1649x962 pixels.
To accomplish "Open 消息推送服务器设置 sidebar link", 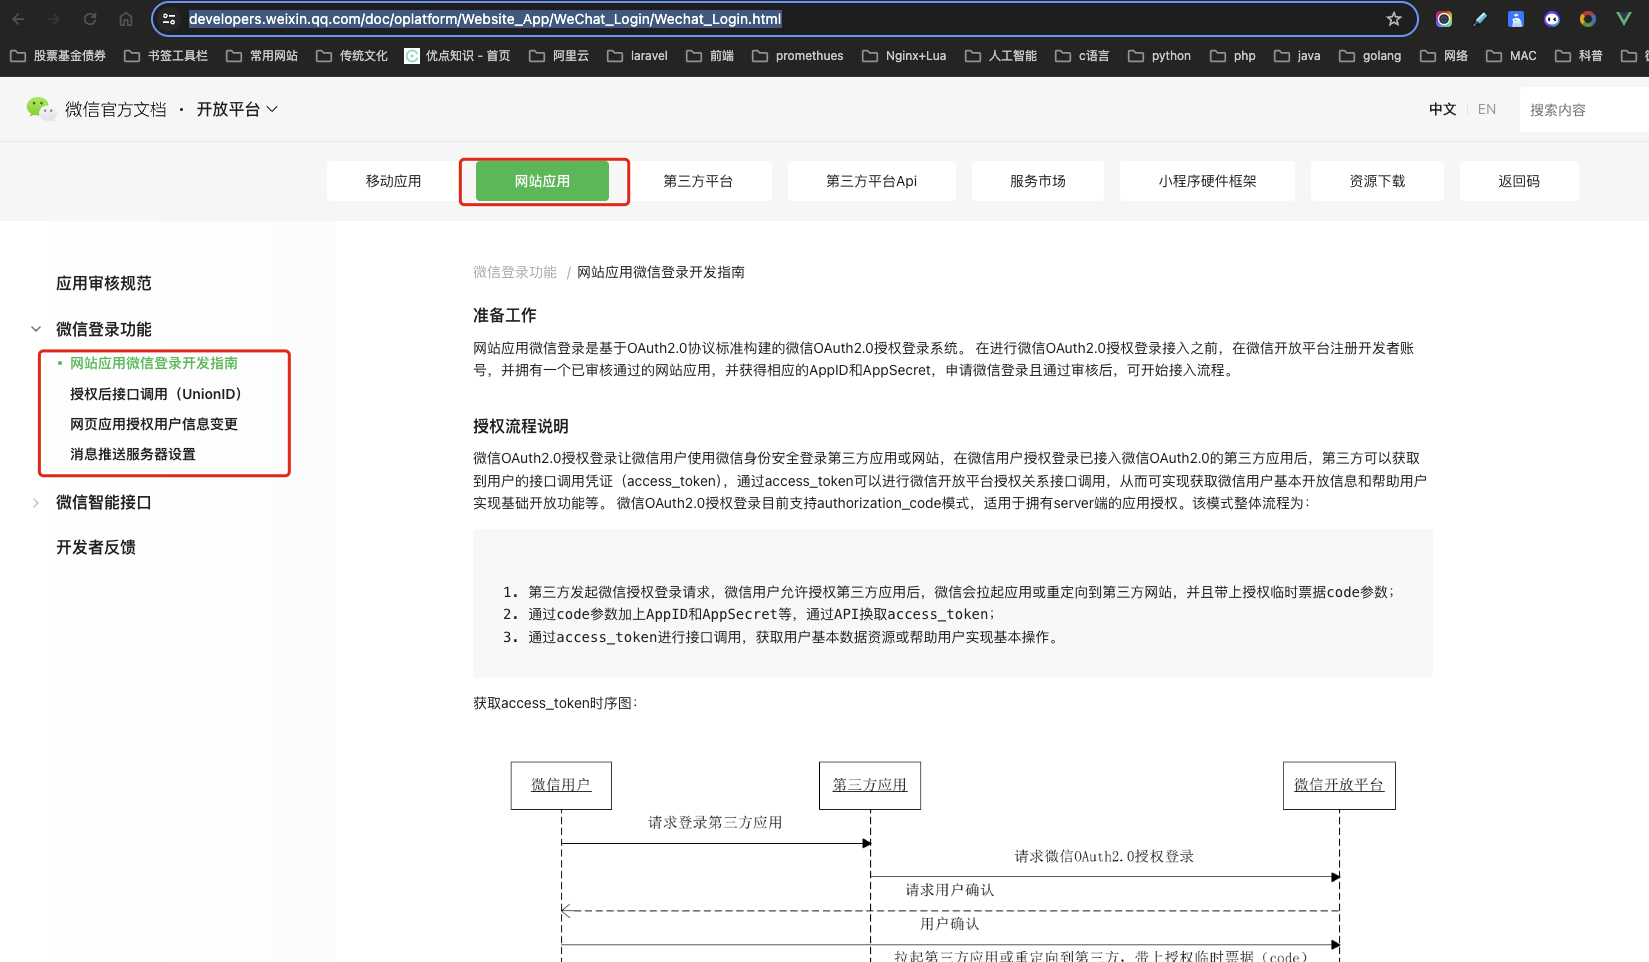I will pyautogui.click(x=133, y=454).
